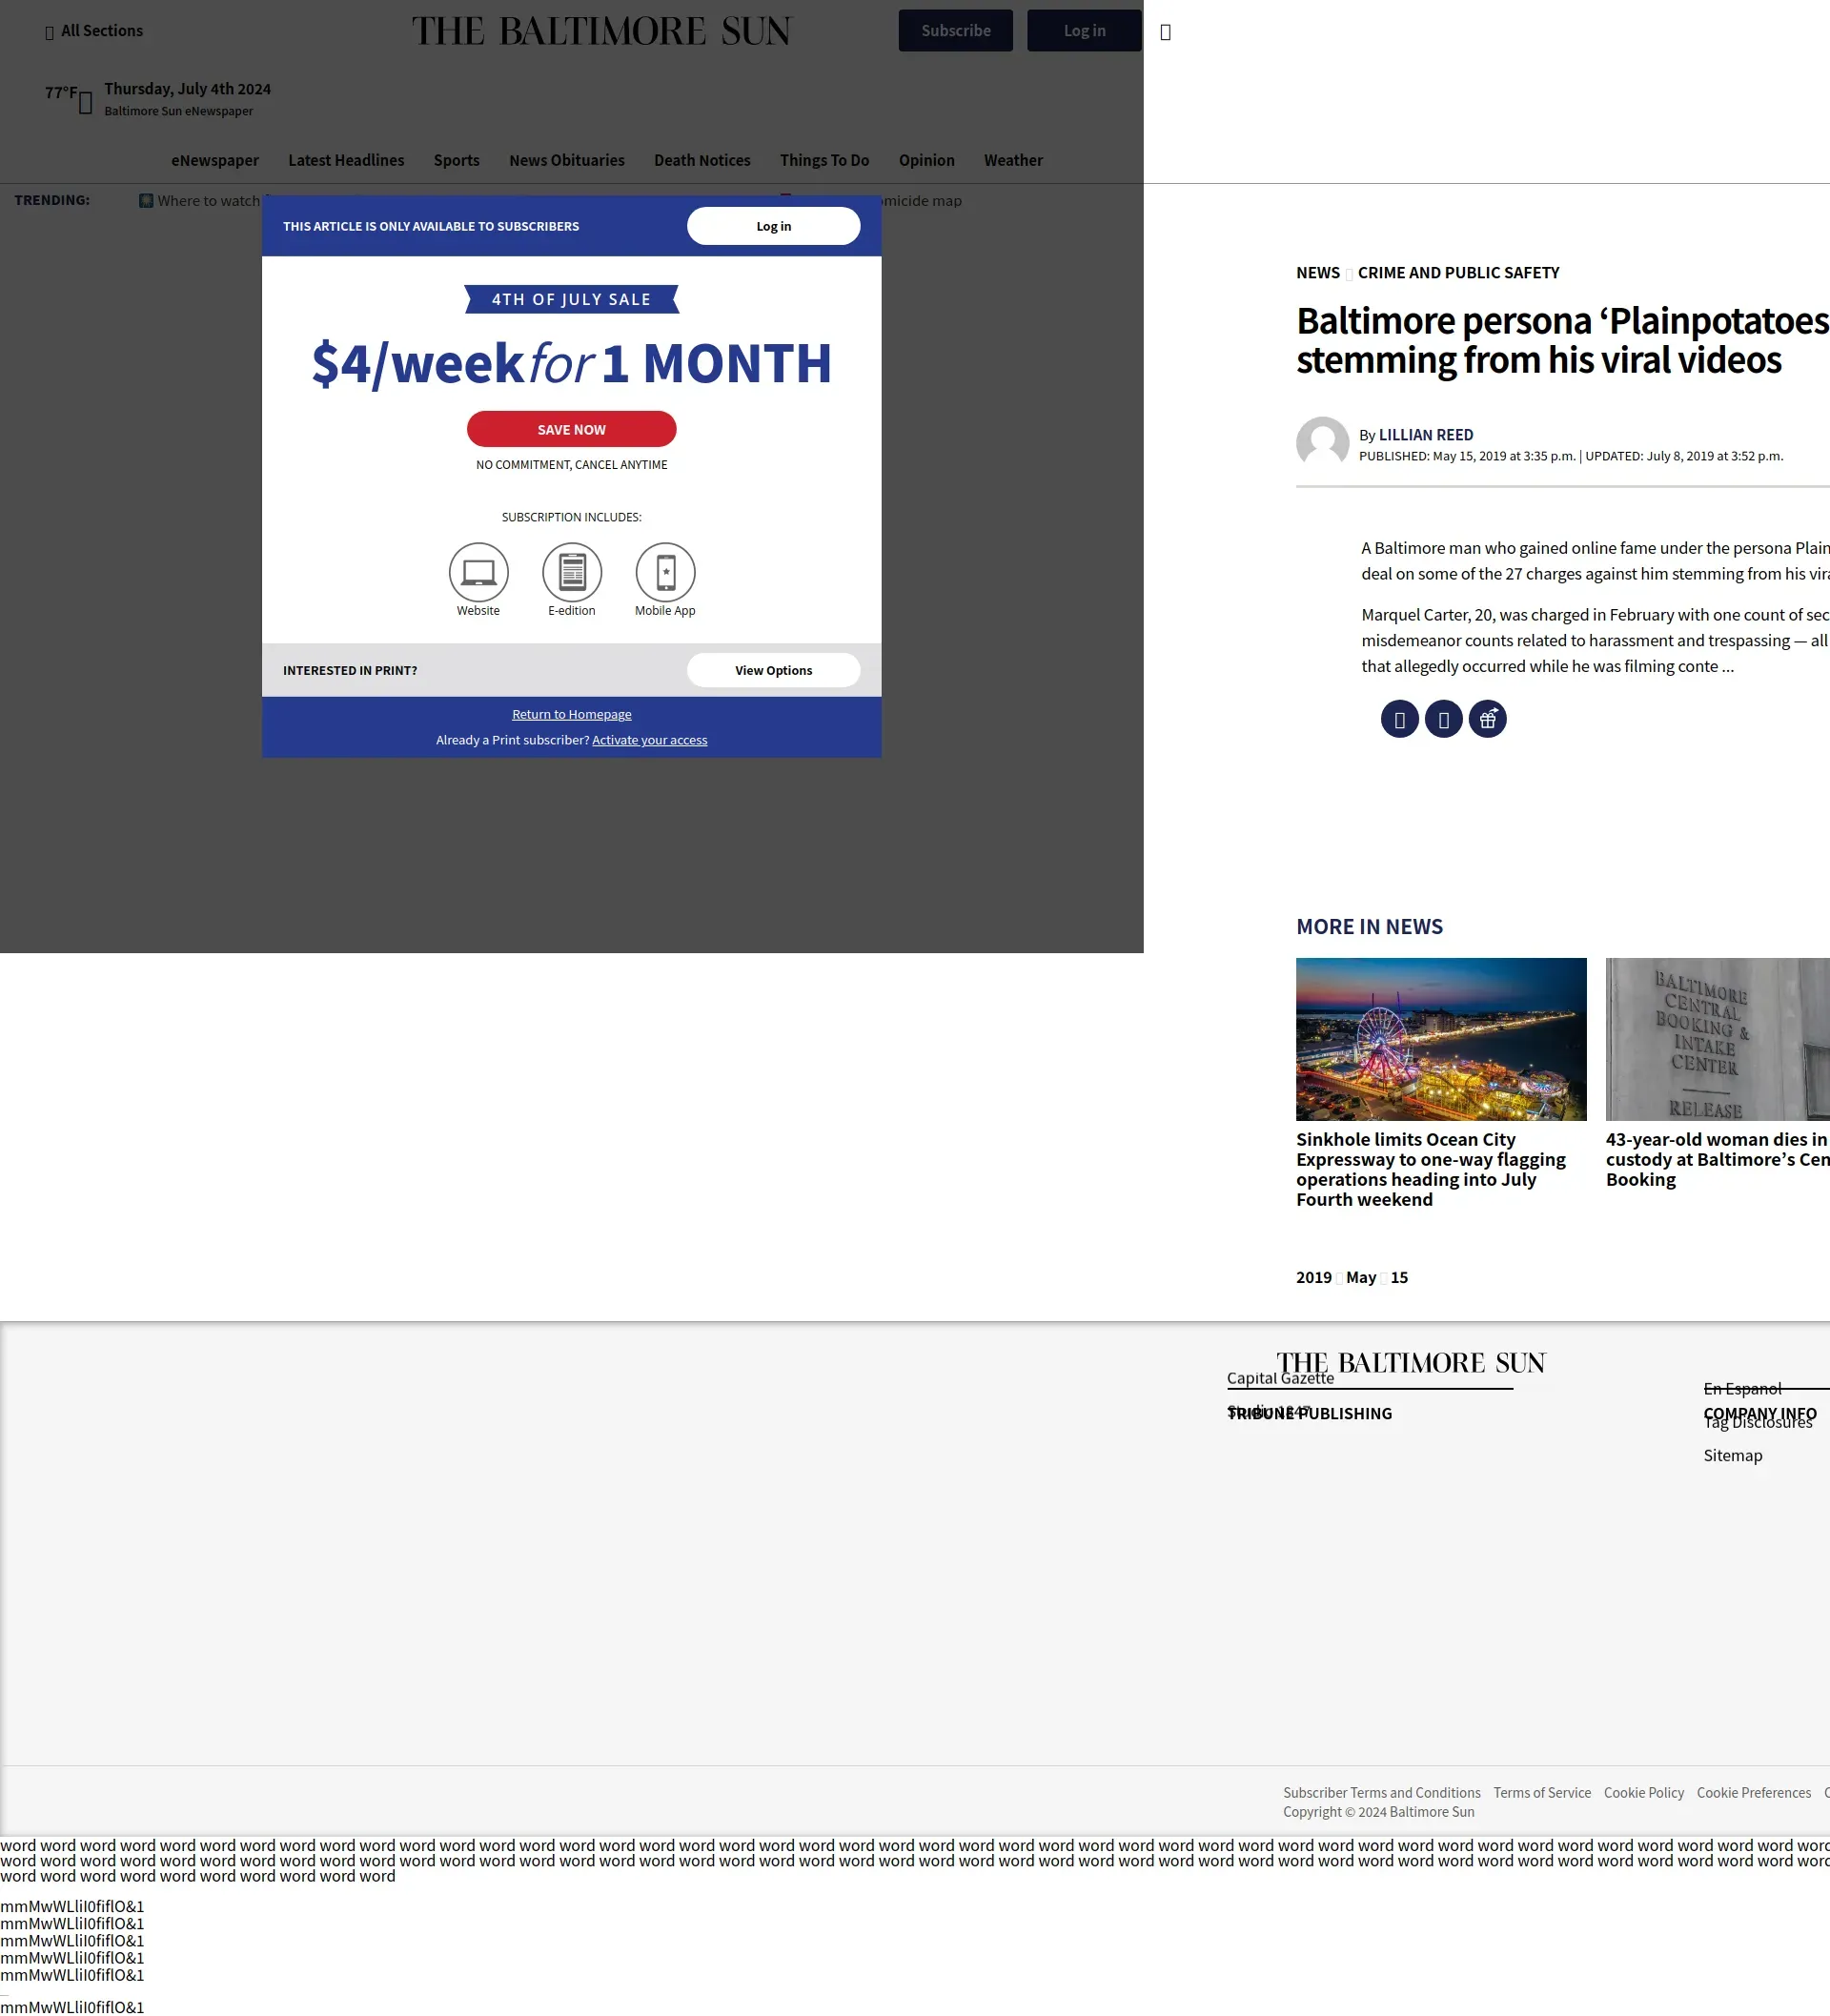This screenshot has height=2016, width=1830.
Task: Open the Sports section
Action: coord(456,160)
